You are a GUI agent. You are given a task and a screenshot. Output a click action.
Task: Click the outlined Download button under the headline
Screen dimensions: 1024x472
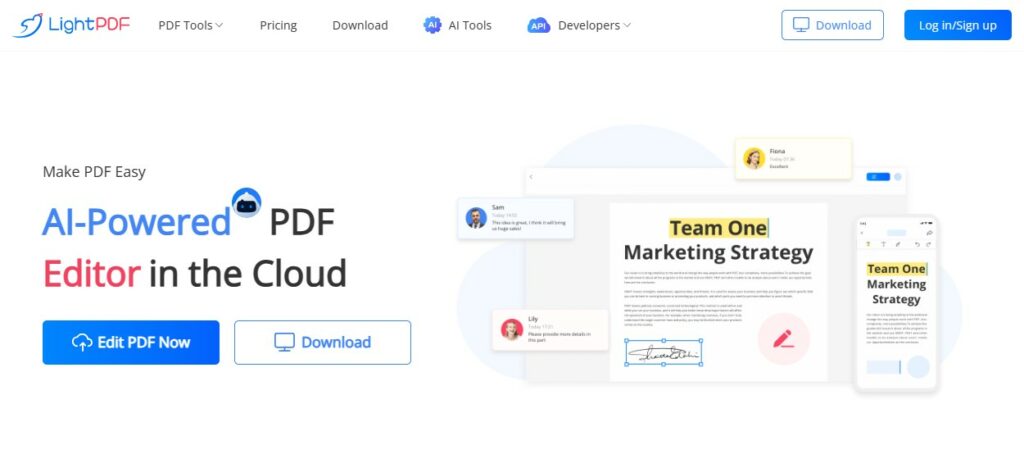322,342
